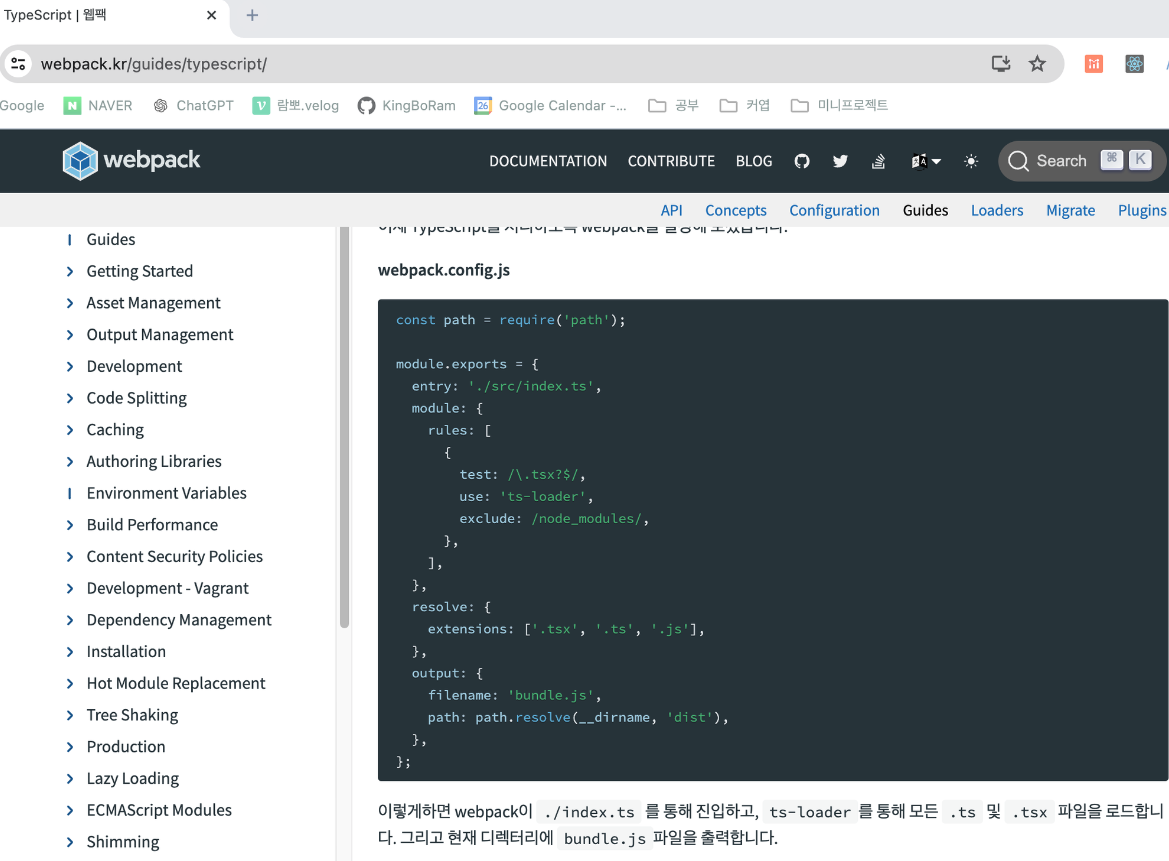Toggle the light/dark theme sun icon
Image resolution: width=1169 pixels, height=861 pixels.
[x=971, y=161]
